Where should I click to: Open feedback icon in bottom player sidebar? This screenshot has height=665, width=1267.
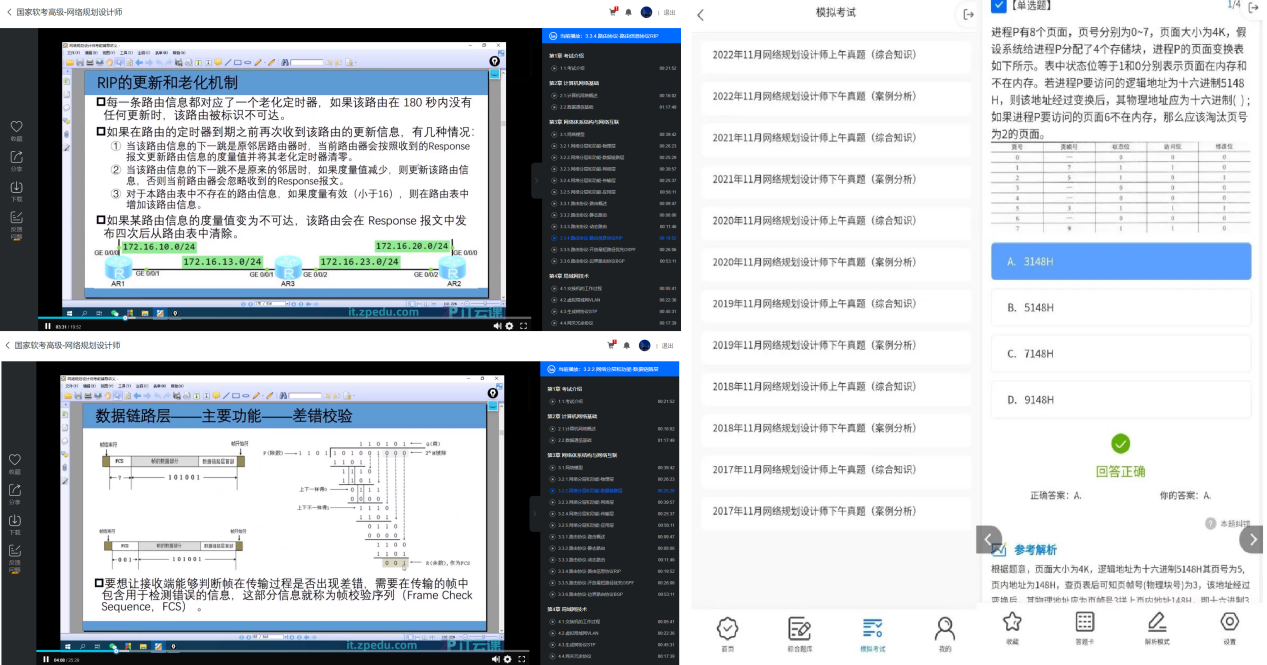[15, 551]
